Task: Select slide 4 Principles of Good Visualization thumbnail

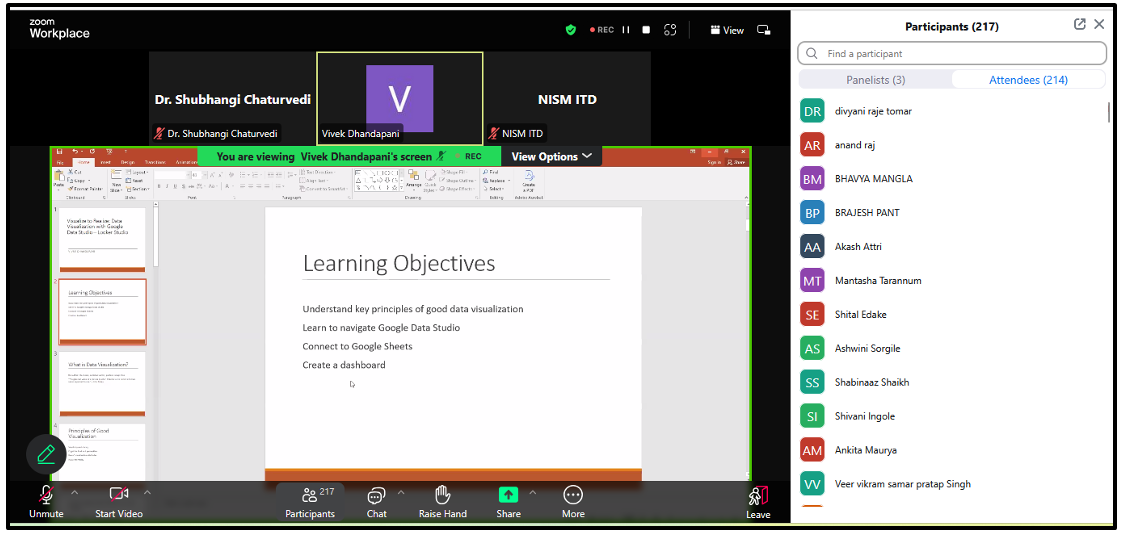Action: (102, 452)
